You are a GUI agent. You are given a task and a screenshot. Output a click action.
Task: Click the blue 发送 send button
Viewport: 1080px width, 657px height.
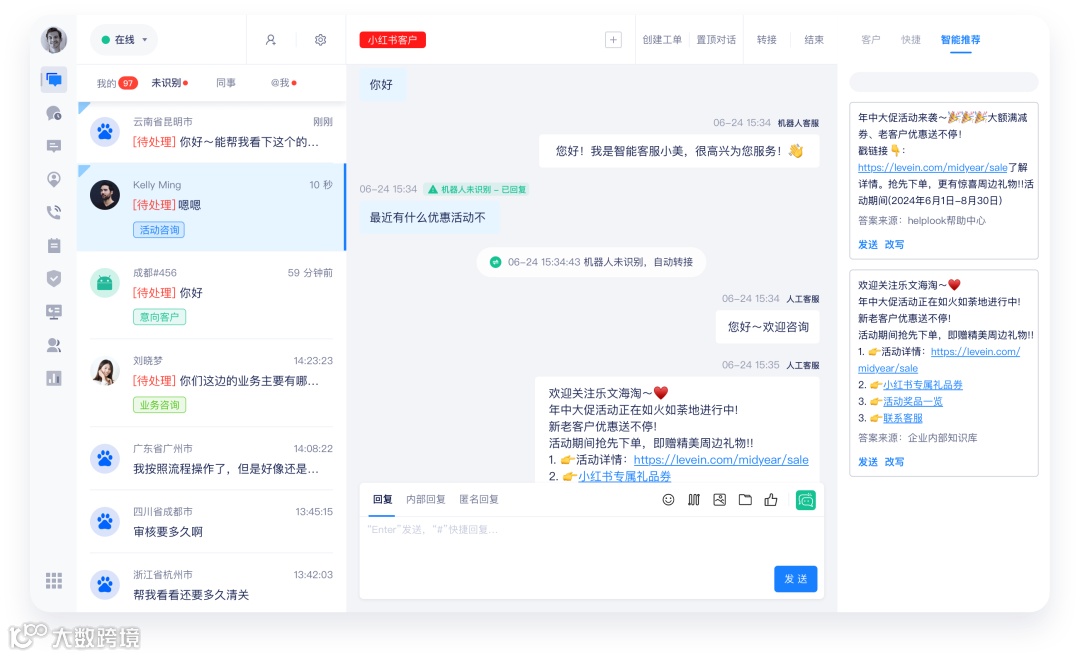point(796,579)
